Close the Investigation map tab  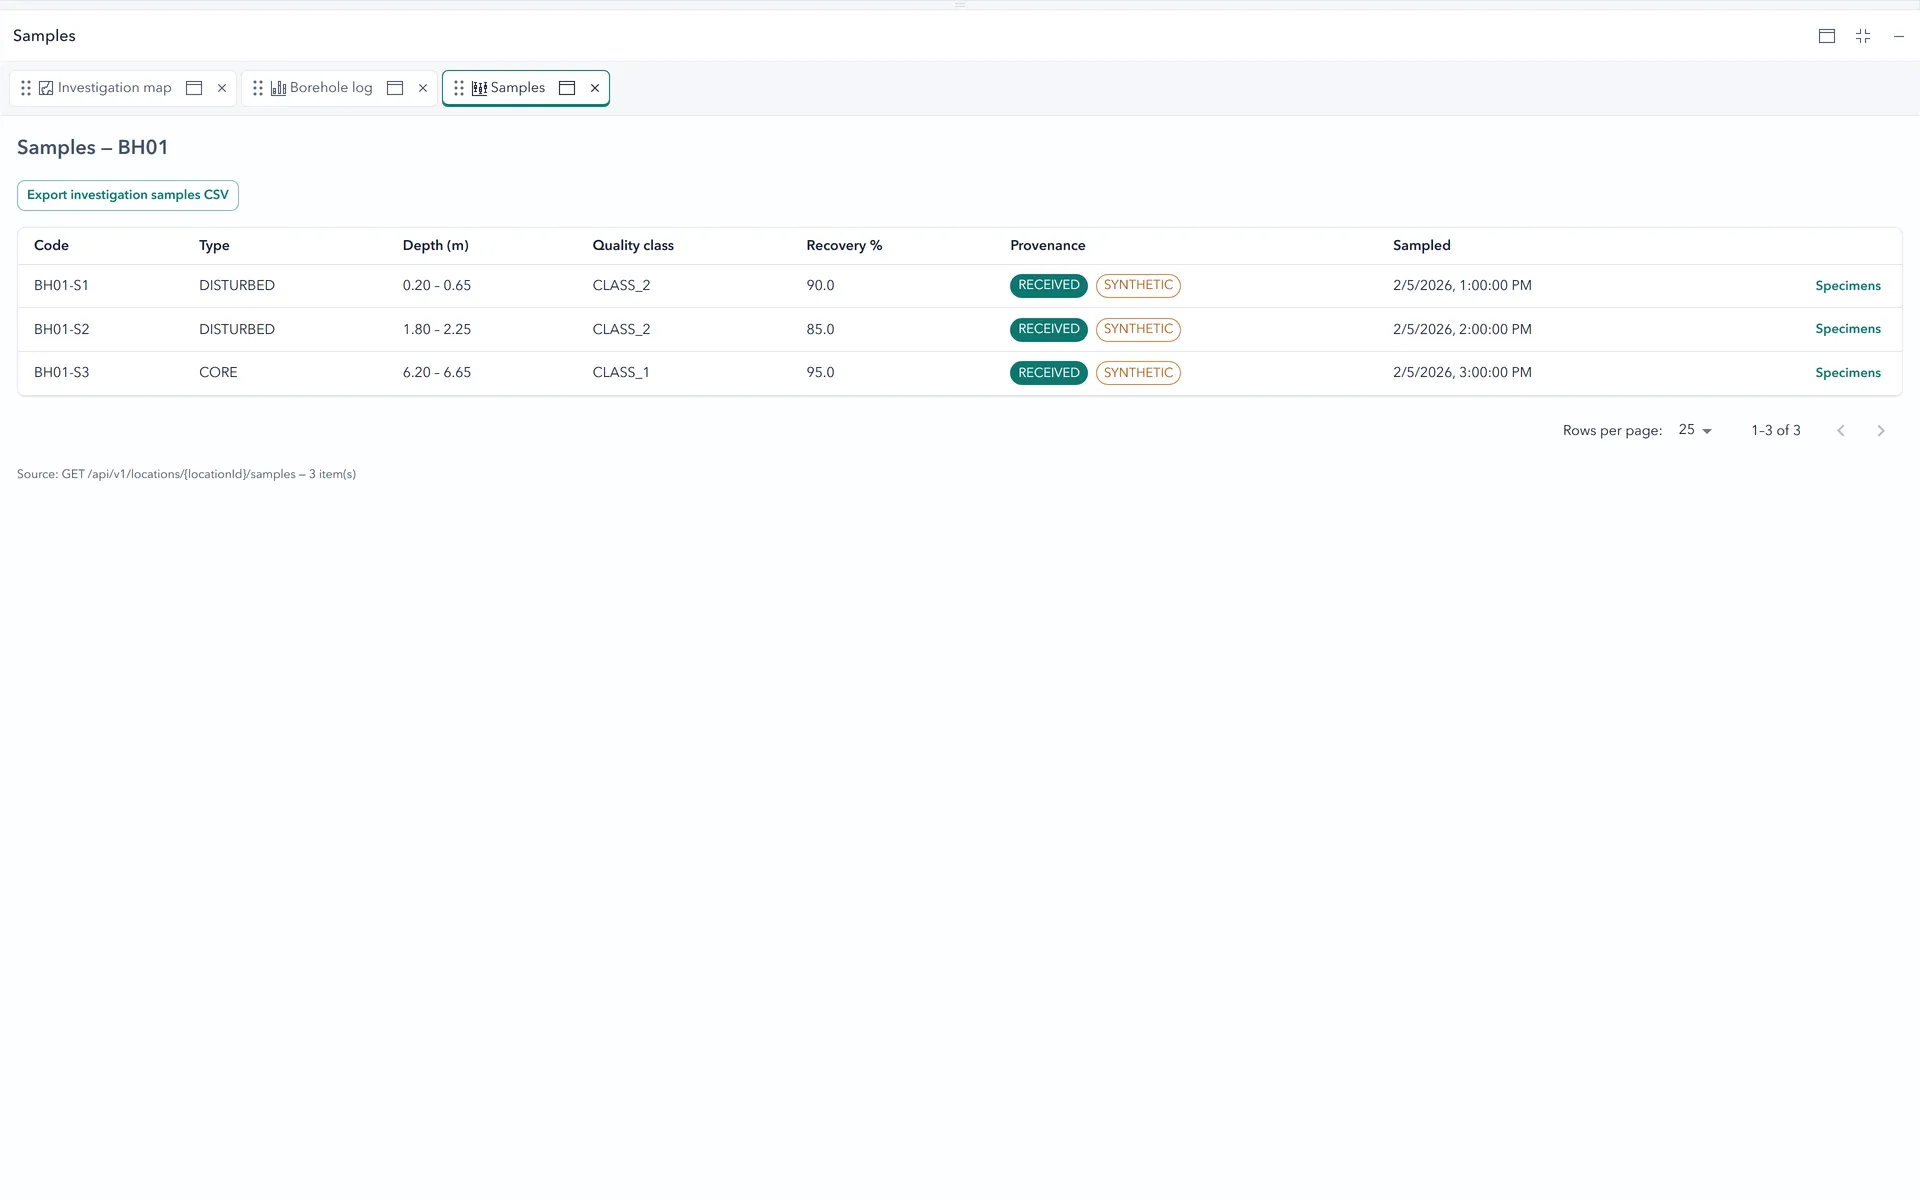222,88
